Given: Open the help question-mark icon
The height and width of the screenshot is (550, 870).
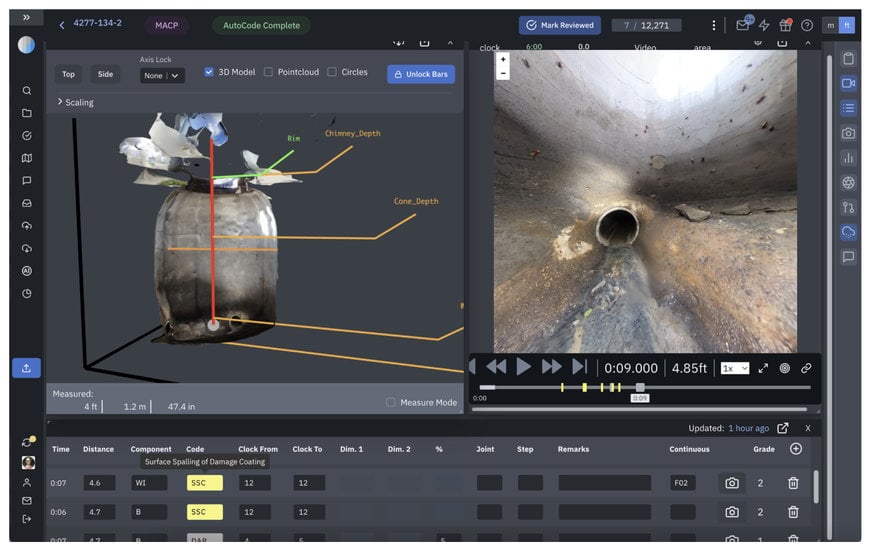Looking at the screenshot, I should pos(807,25).
